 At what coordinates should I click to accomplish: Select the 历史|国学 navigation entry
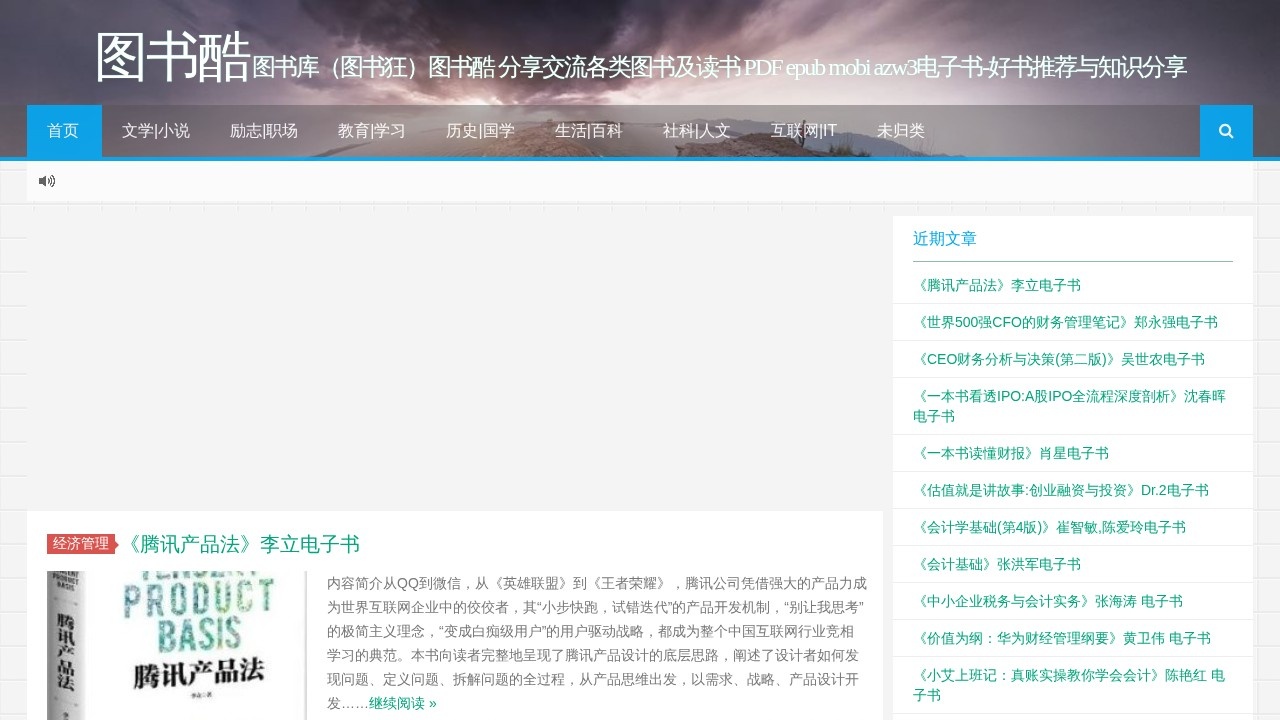480,131
